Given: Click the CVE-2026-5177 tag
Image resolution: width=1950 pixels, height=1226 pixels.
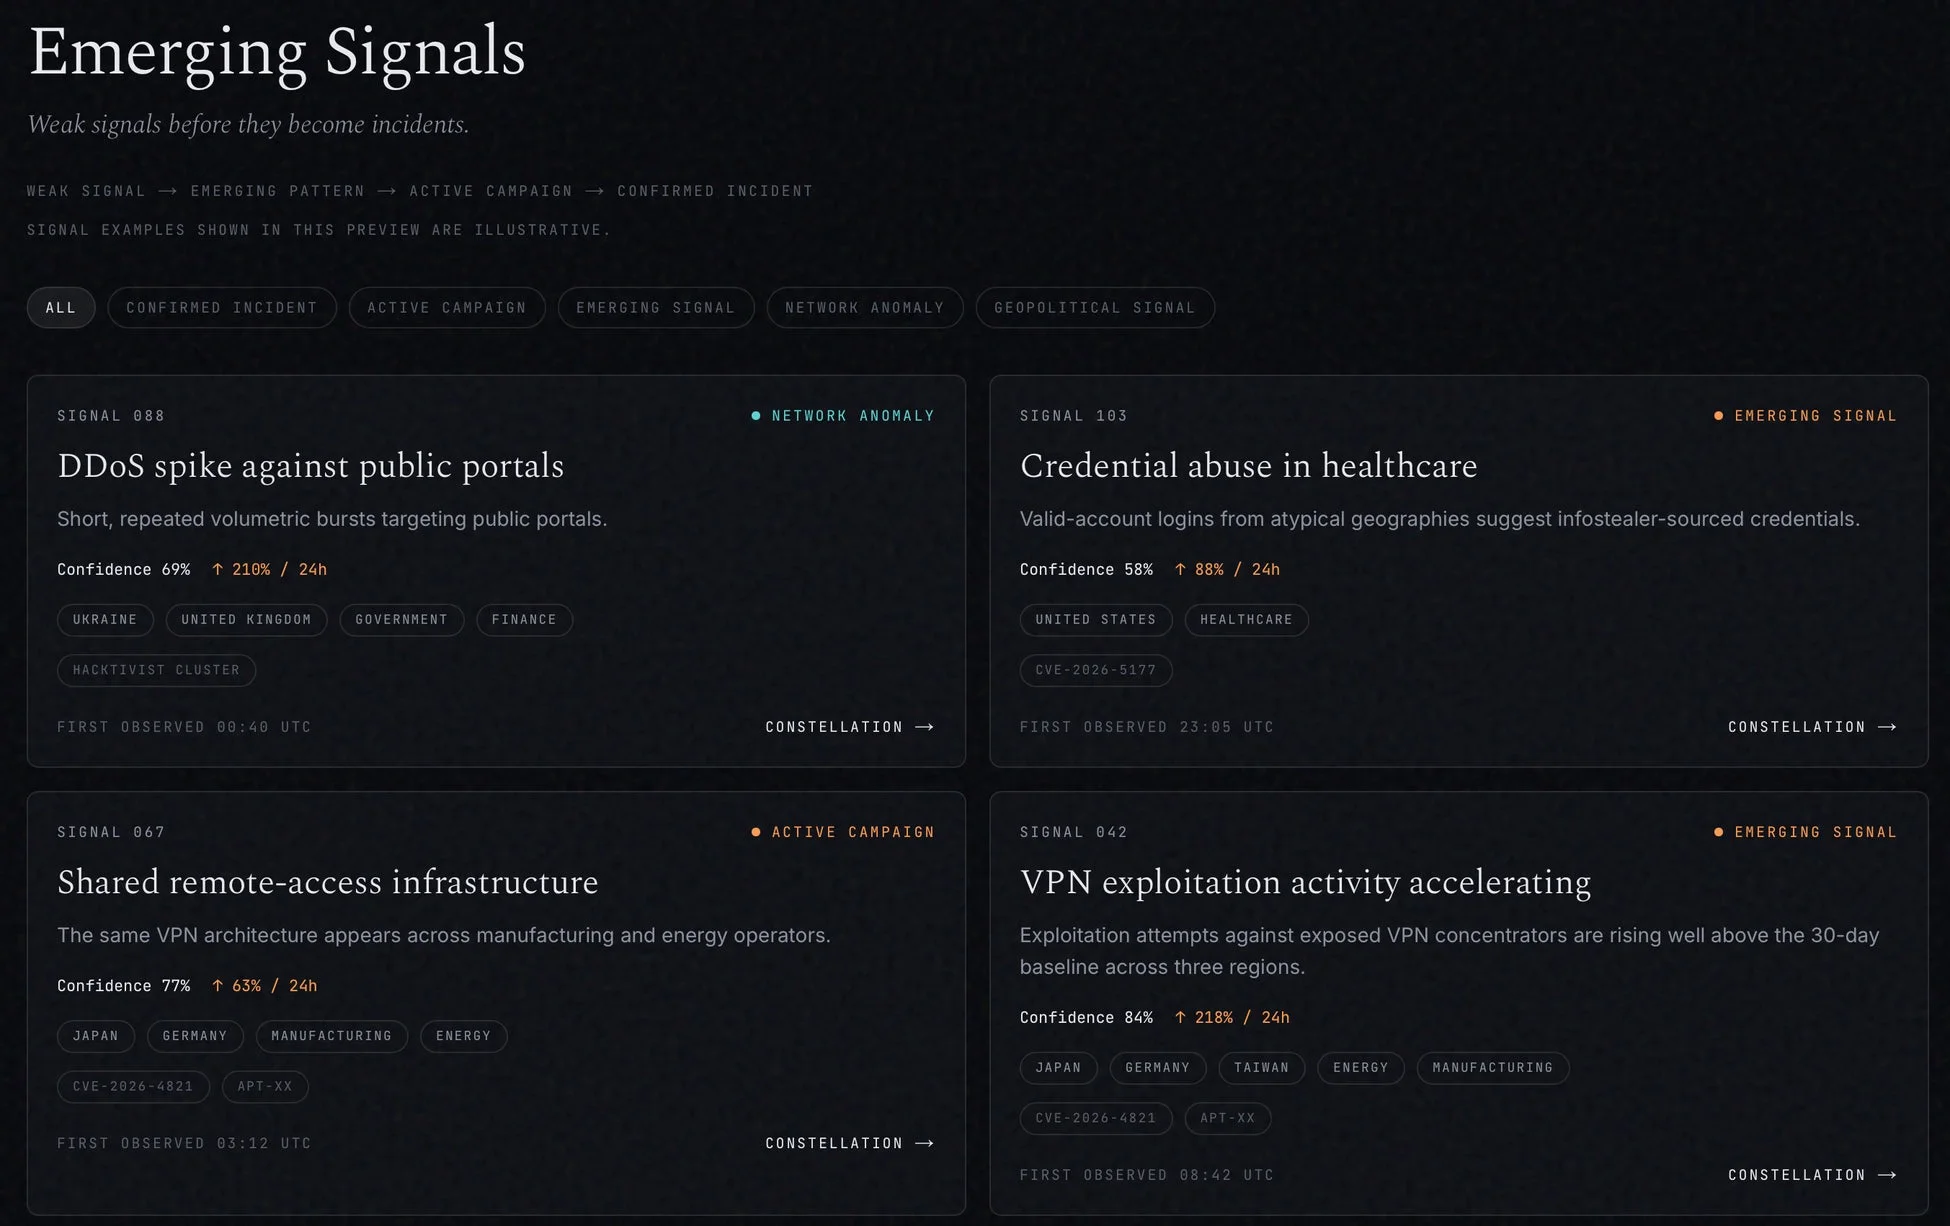Looking at the screenshot, I should (1096, 670).
